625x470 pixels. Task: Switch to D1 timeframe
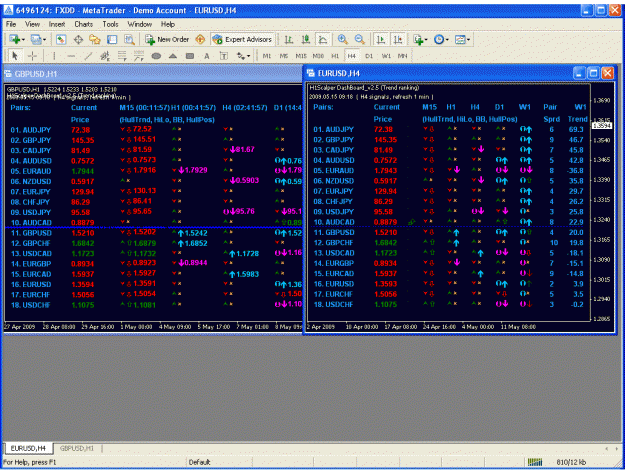click(x=369, y=56)
